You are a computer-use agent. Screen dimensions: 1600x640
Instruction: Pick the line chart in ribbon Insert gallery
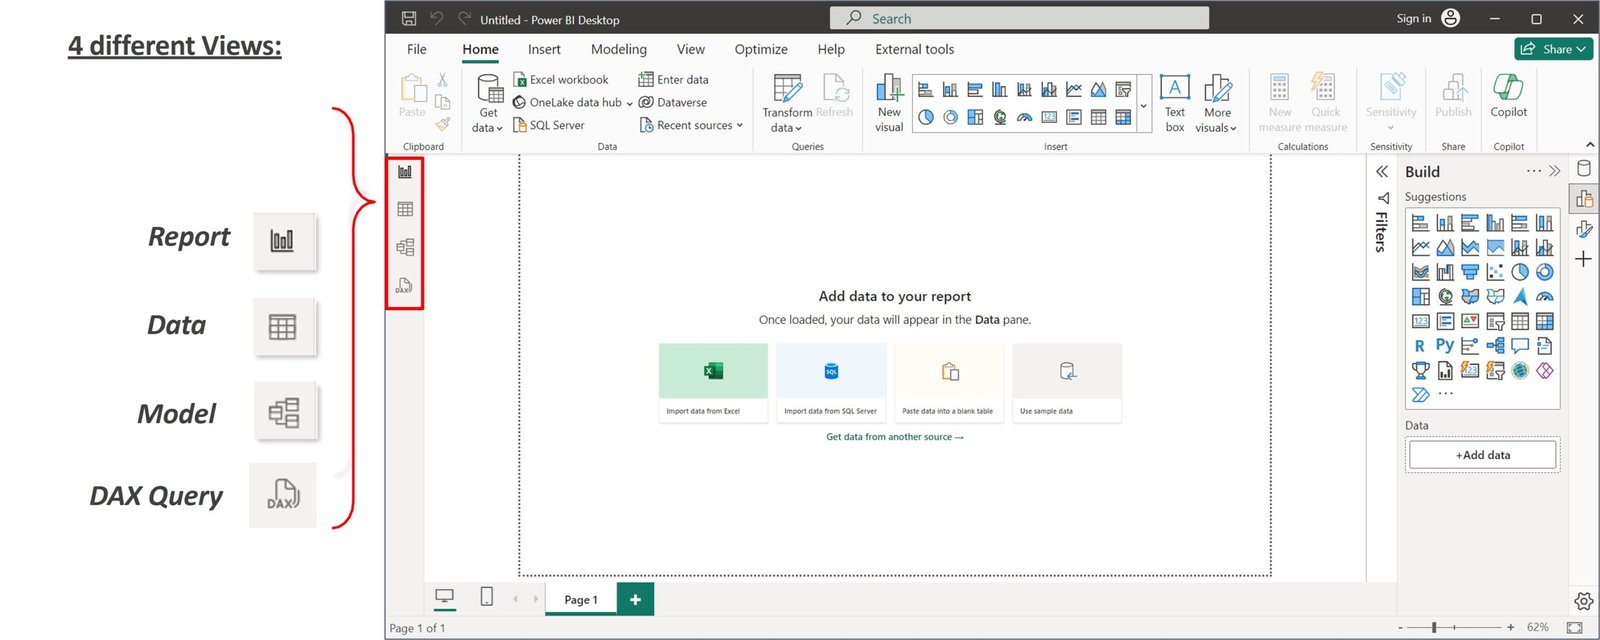click(1074, 90)
